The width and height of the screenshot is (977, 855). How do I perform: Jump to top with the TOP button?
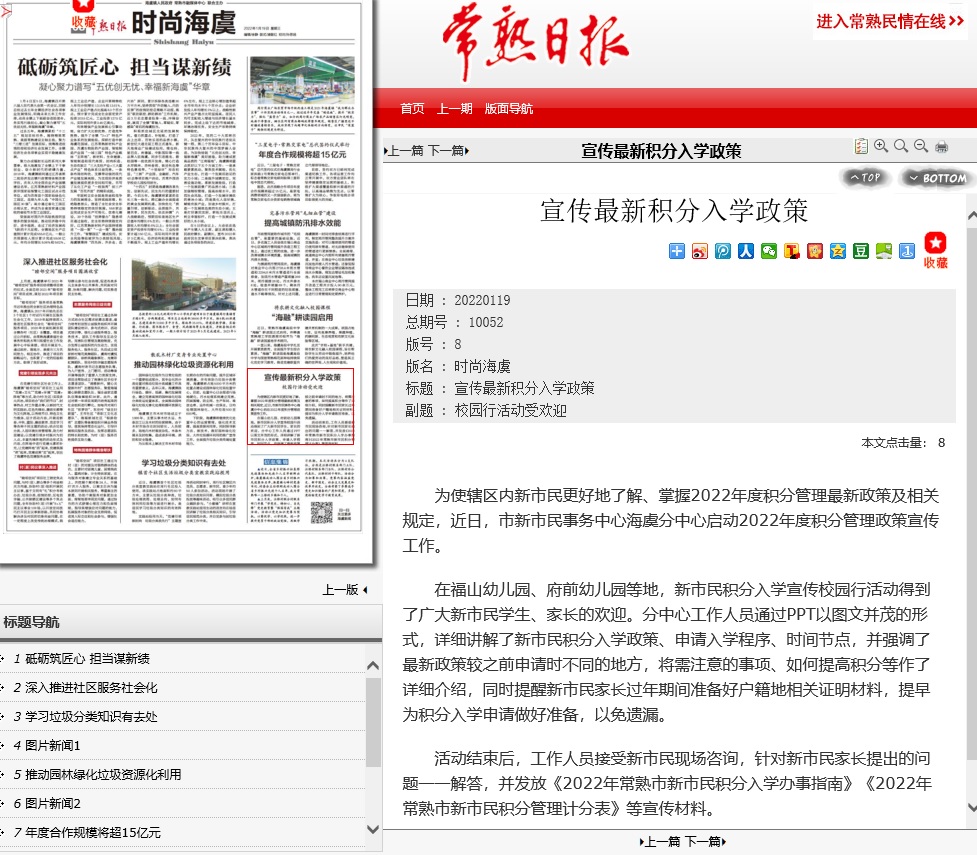click(x=865, y=178)
